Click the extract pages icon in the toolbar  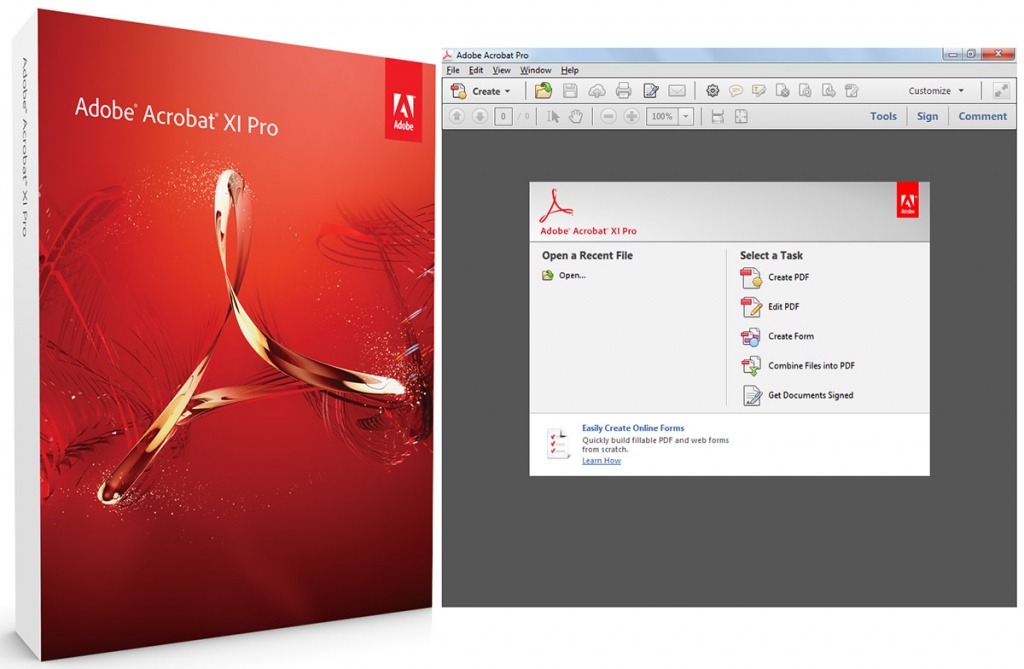coord(828,91)
